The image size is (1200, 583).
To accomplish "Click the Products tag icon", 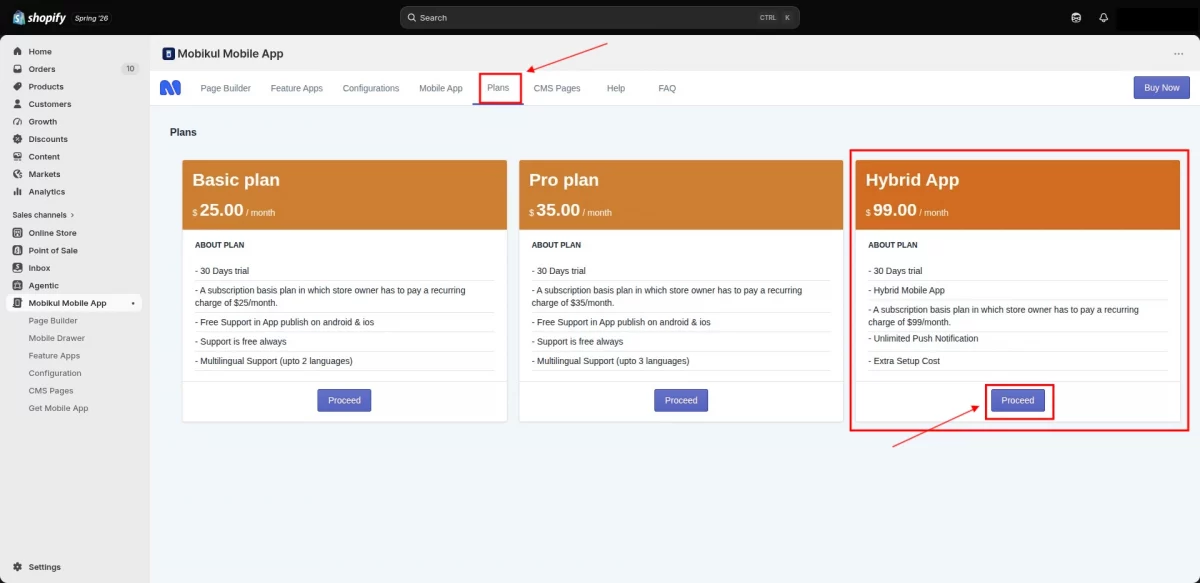I will click(x=18, y=87).
